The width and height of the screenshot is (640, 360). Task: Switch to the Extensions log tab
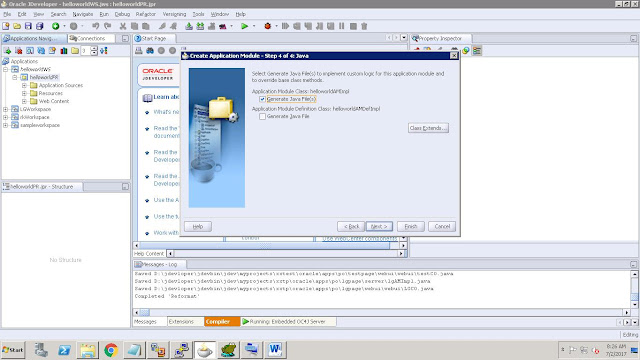(x=186, y=322)
